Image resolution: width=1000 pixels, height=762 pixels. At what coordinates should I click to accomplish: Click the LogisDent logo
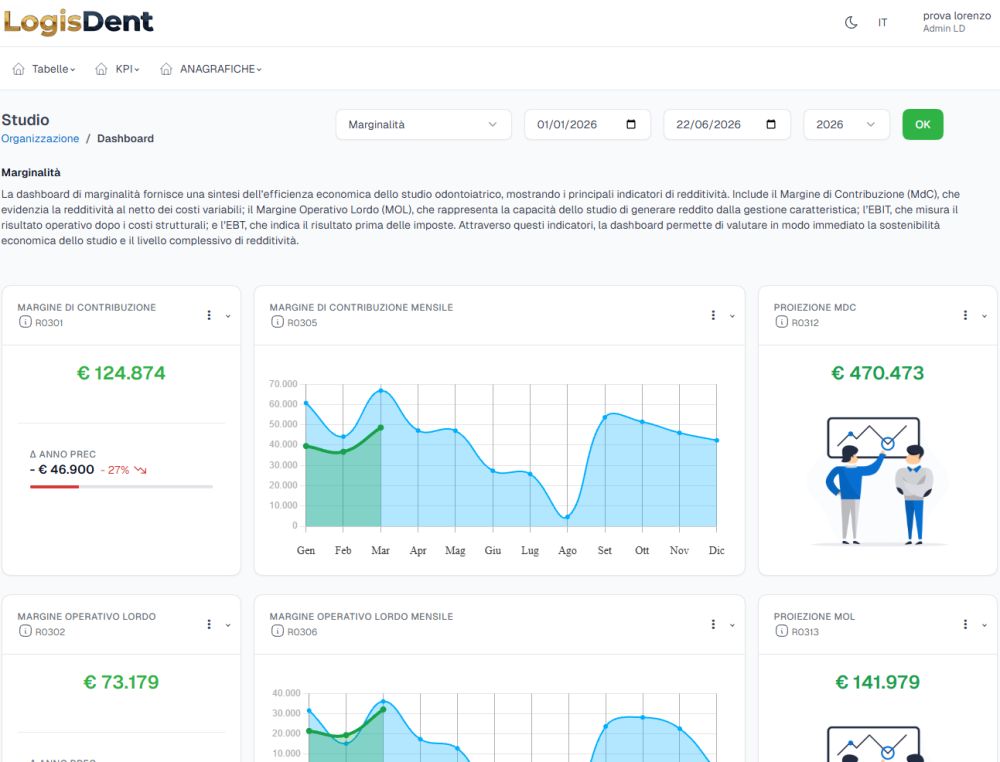pos(78,22)
